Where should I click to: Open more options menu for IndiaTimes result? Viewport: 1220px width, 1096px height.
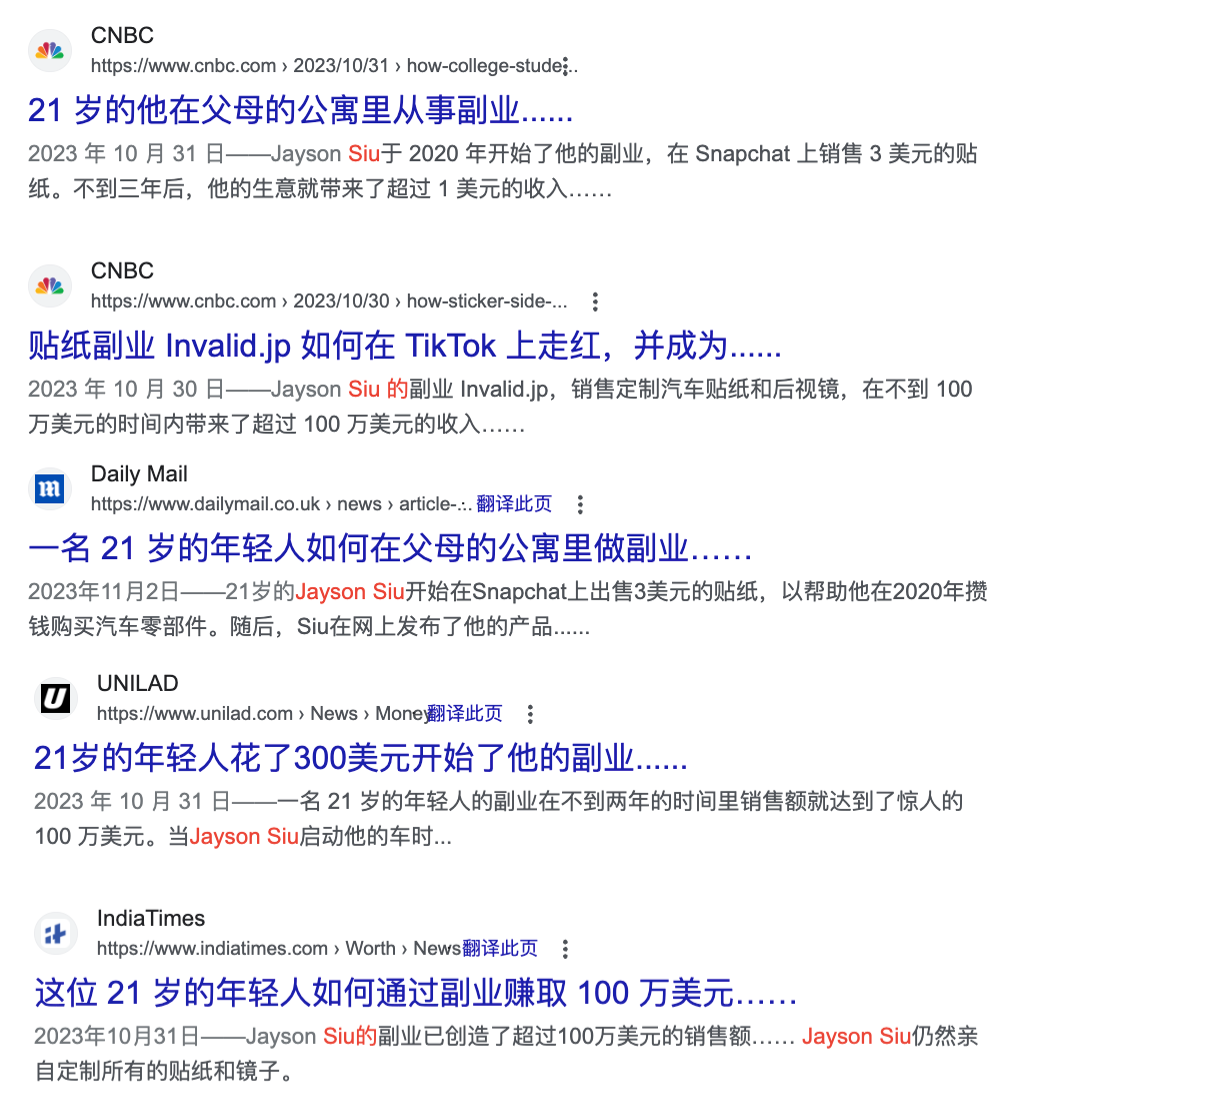565,949
